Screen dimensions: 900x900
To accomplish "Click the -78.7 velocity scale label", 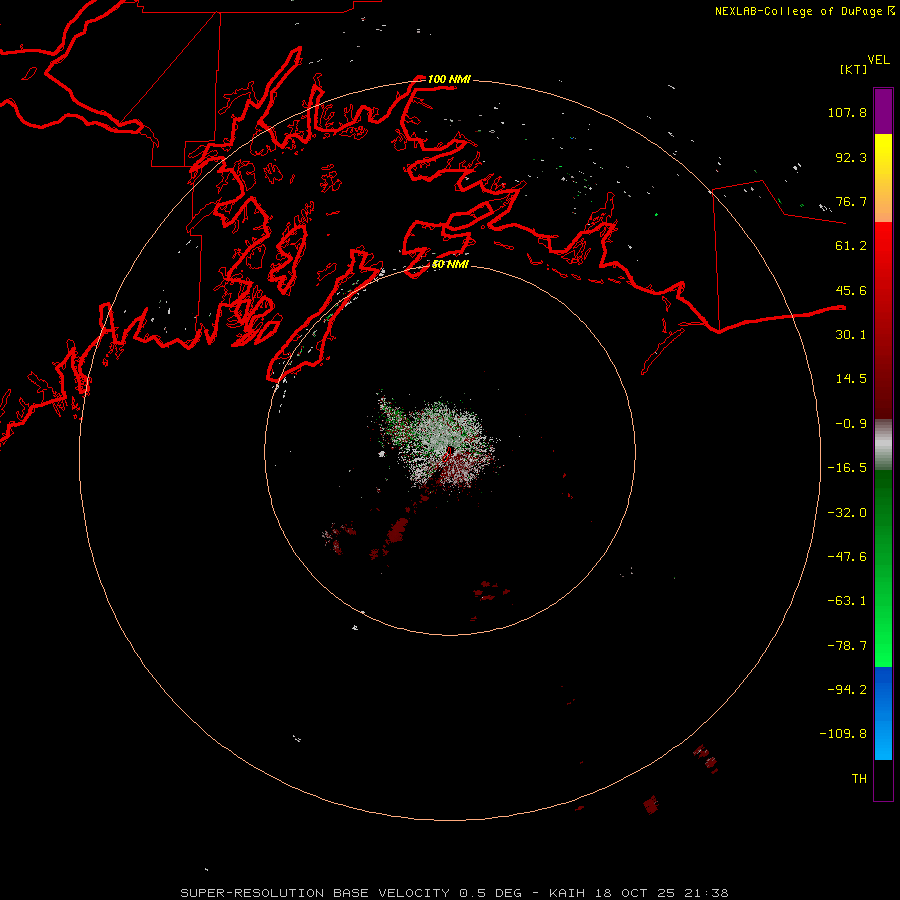I will [x=847, y=646].
